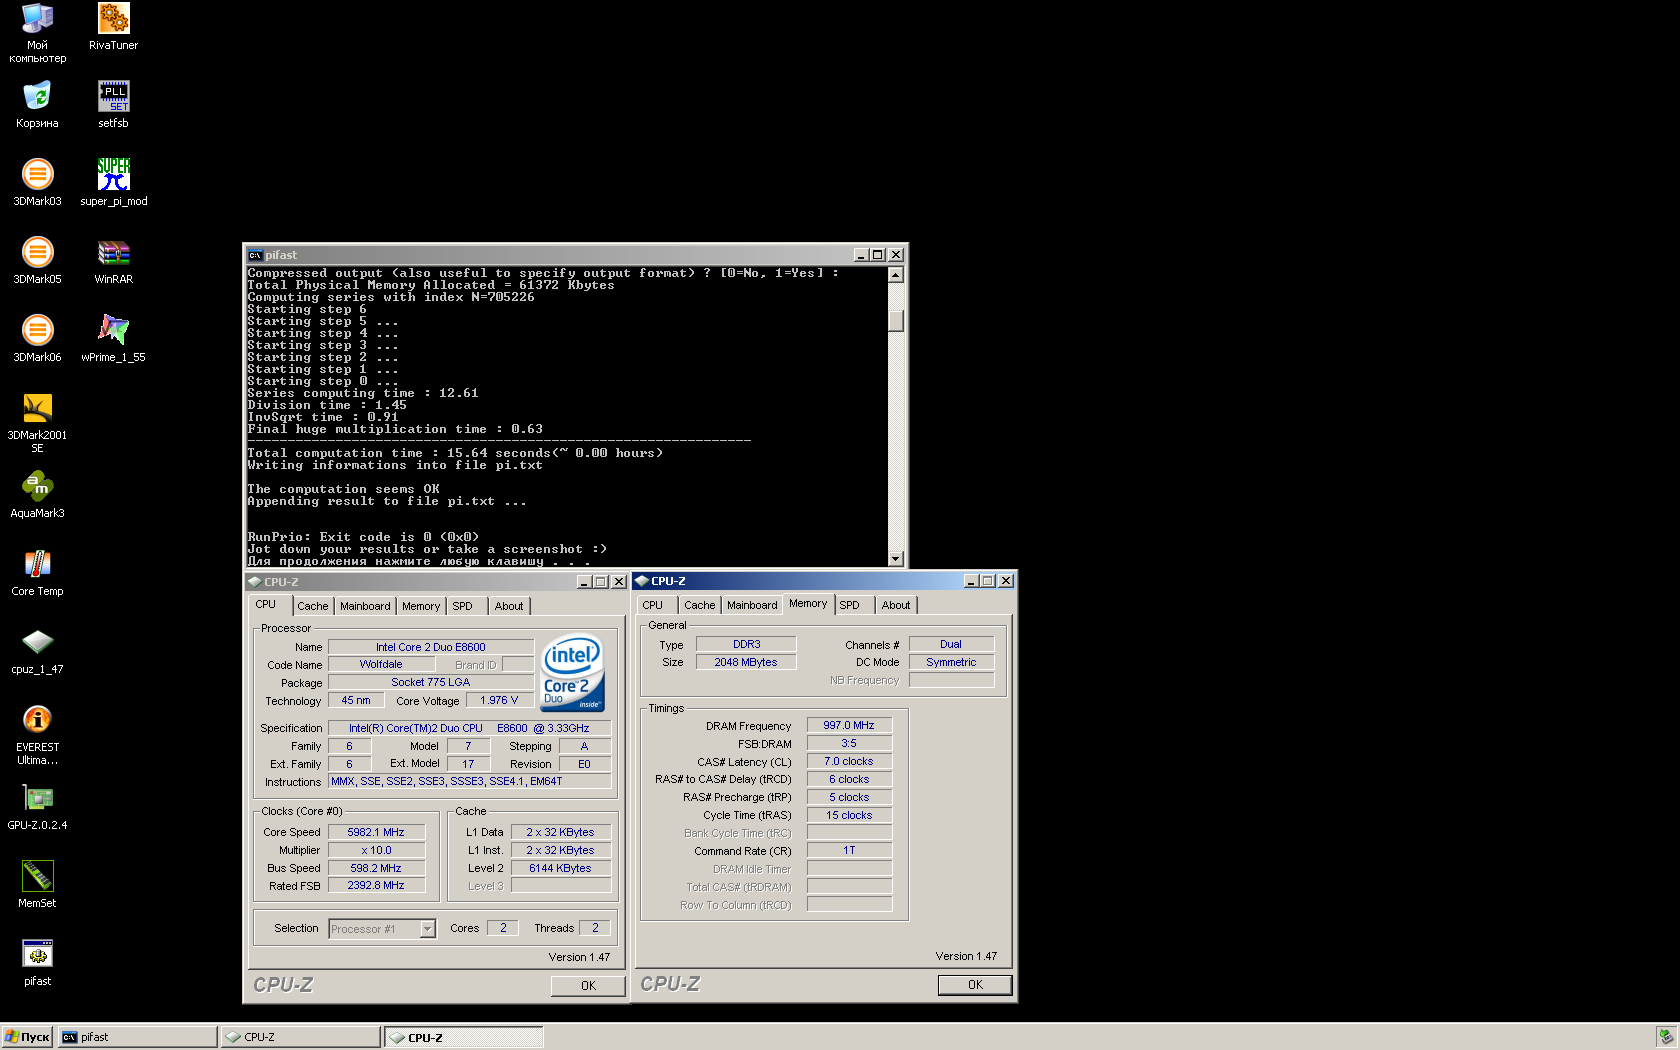Image resolution: width=1680 pixels, height=1050 pixels.
Task: Click the Rated FSB 2392.8 MHz value
Action: click(376, 885)
